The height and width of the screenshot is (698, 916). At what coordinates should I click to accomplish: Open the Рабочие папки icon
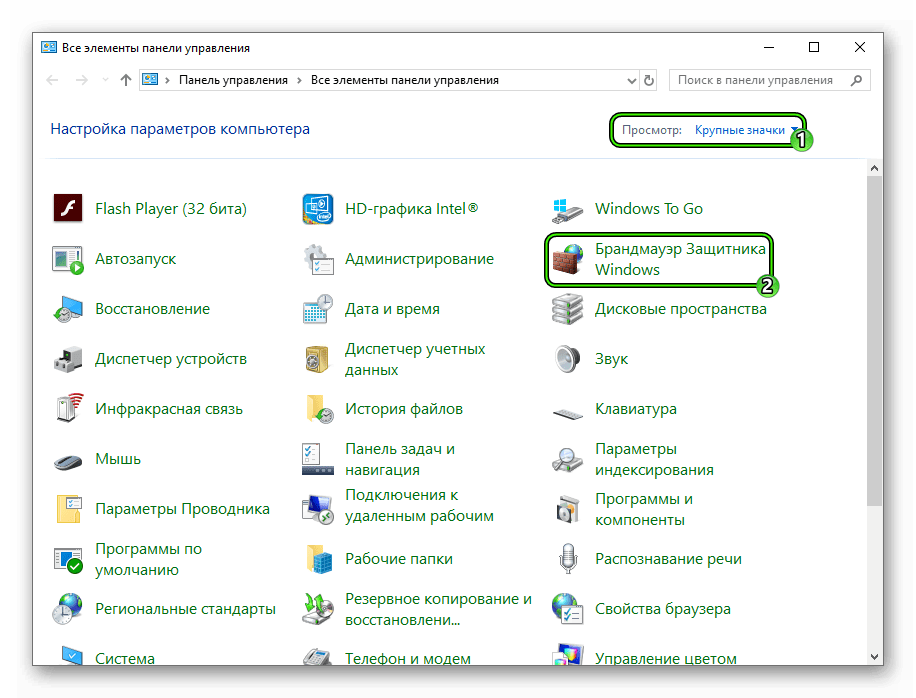click(319, 559)
